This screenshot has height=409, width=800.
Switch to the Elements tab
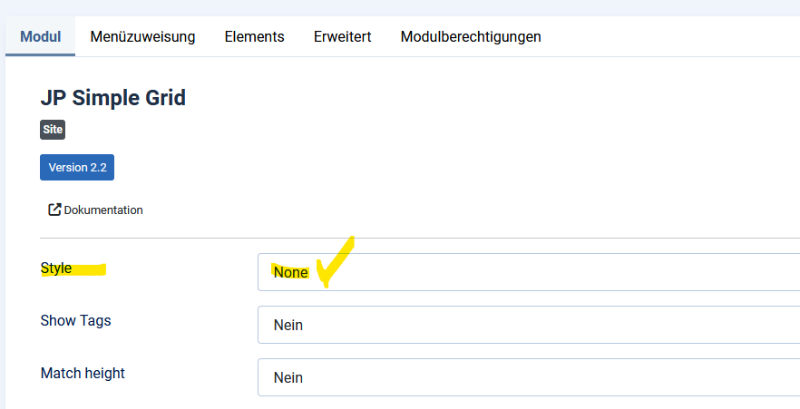255,37
